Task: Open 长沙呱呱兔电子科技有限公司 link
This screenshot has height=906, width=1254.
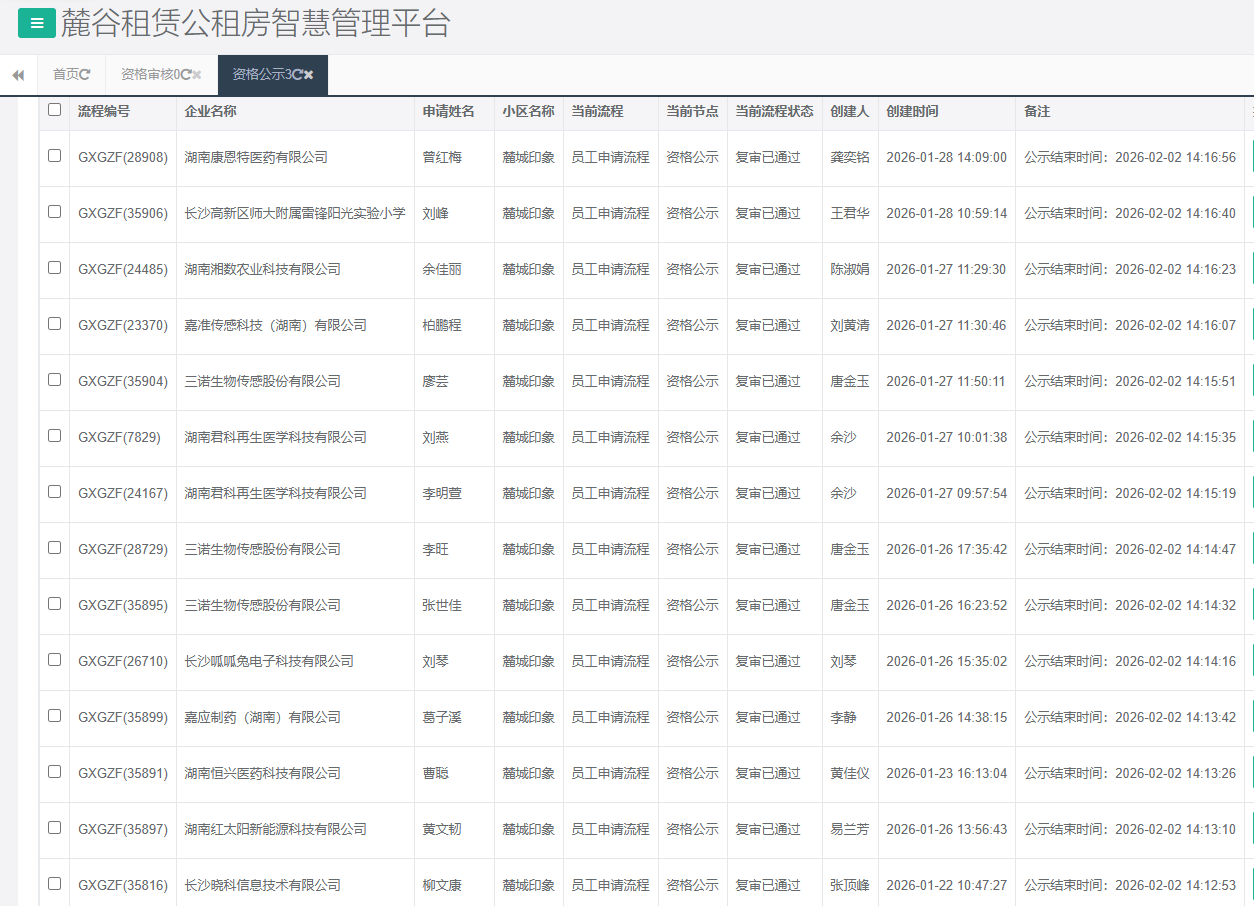Action: coord(269,661)
